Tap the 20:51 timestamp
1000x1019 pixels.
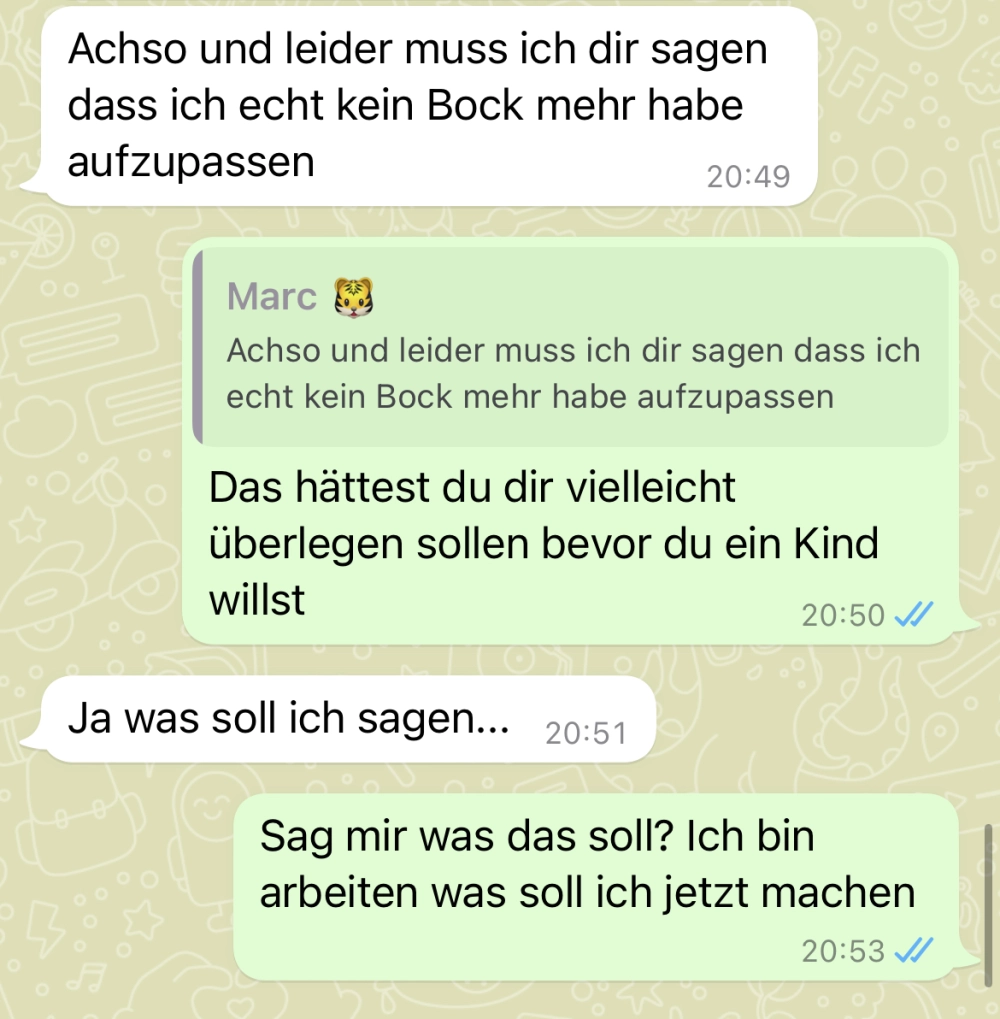[585, 734]
